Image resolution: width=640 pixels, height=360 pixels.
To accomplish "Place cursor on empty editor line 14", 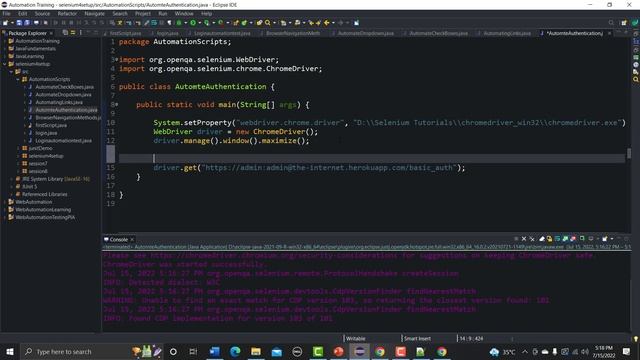I will click(371, 158).
